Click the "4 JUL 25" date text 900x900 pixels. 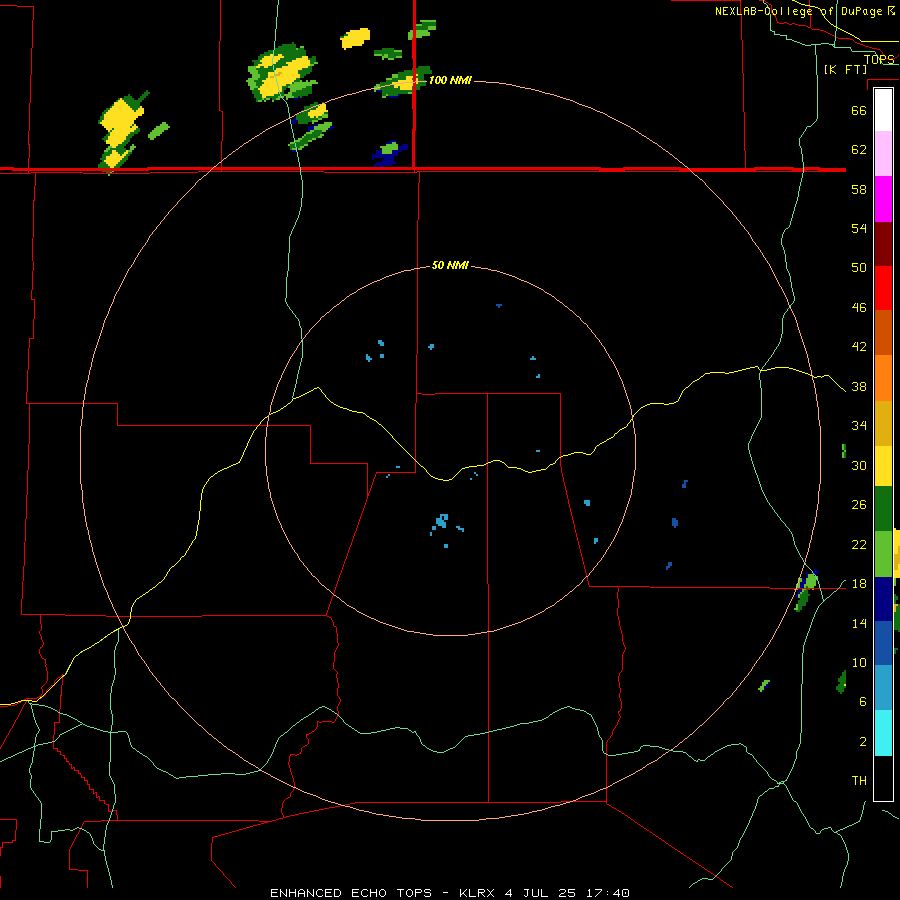click(540, 893)
